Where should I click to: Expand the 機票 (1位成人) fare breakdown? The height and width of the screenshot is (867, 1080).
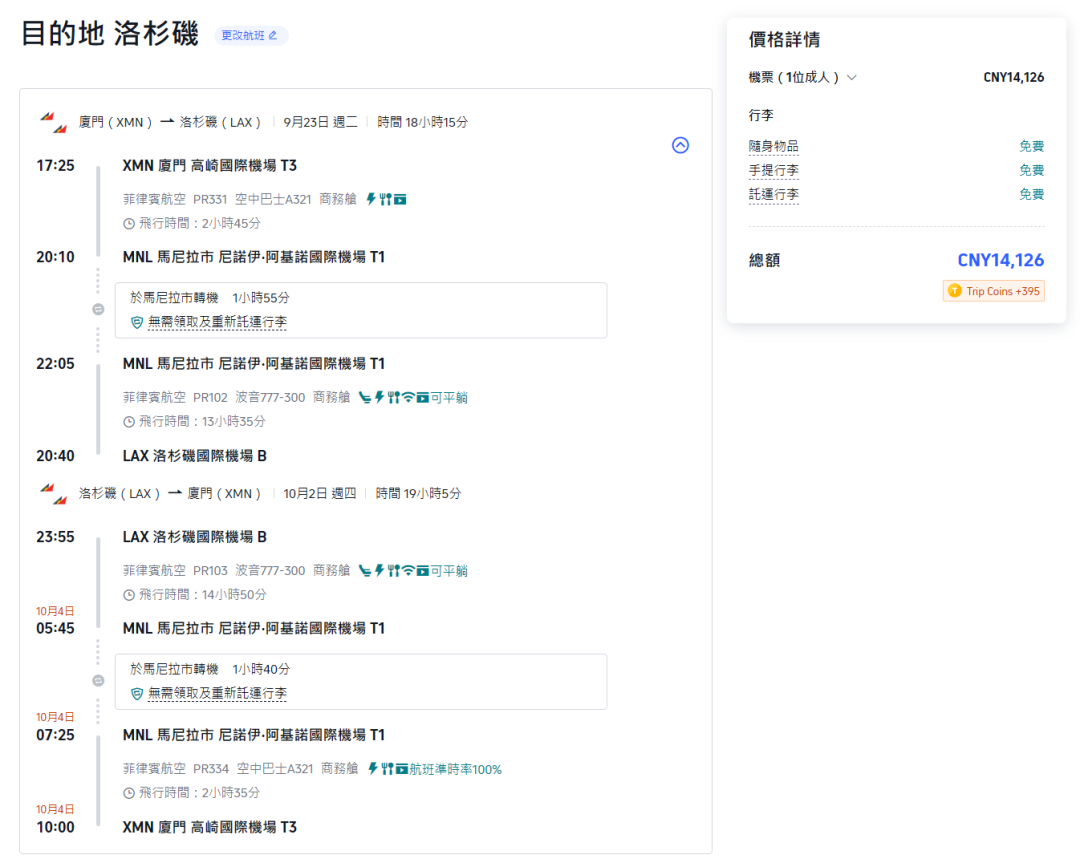point(803,77)
